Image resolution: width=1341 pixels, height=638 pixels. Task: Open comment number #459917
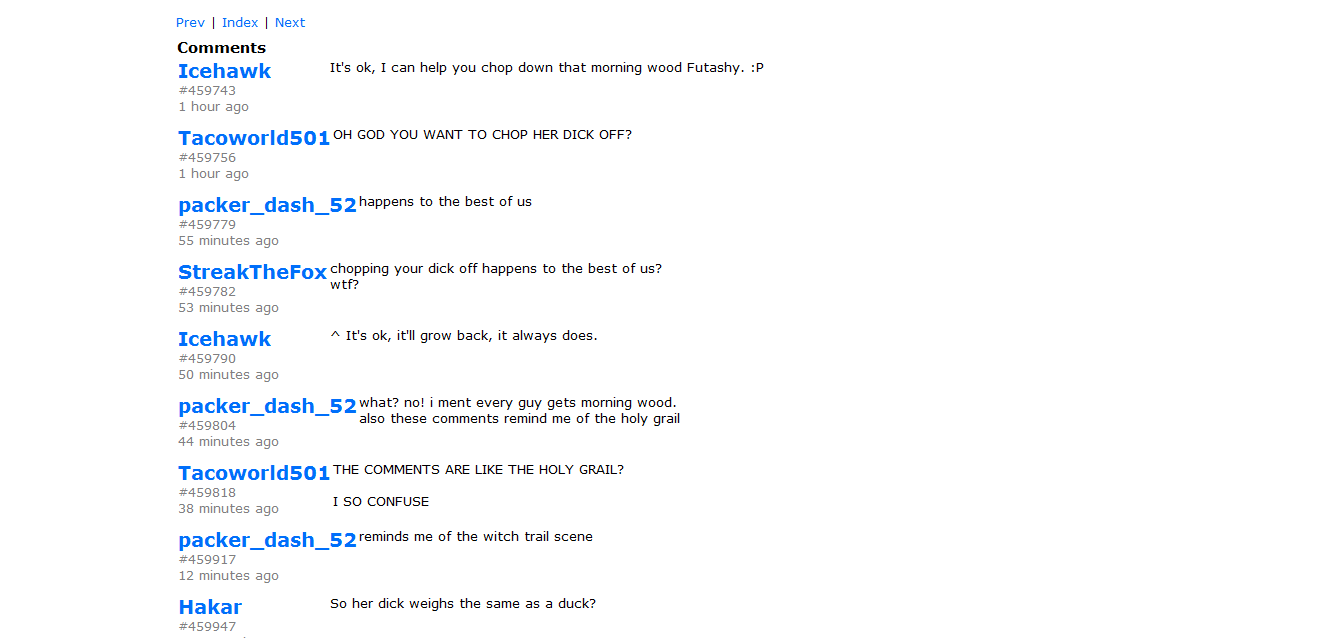(207, 560)
